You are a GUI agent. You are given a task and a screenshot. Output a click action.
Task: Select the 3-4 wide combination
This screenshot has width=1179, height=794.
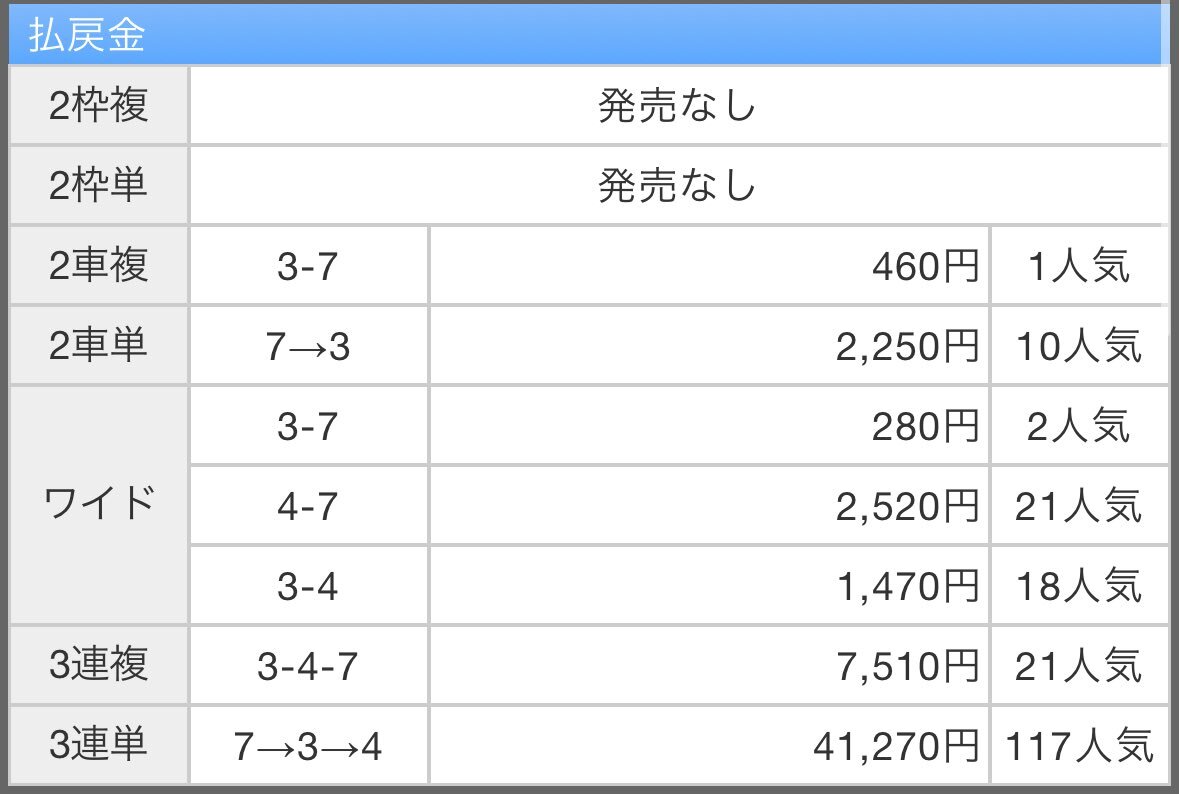(308, 586)
